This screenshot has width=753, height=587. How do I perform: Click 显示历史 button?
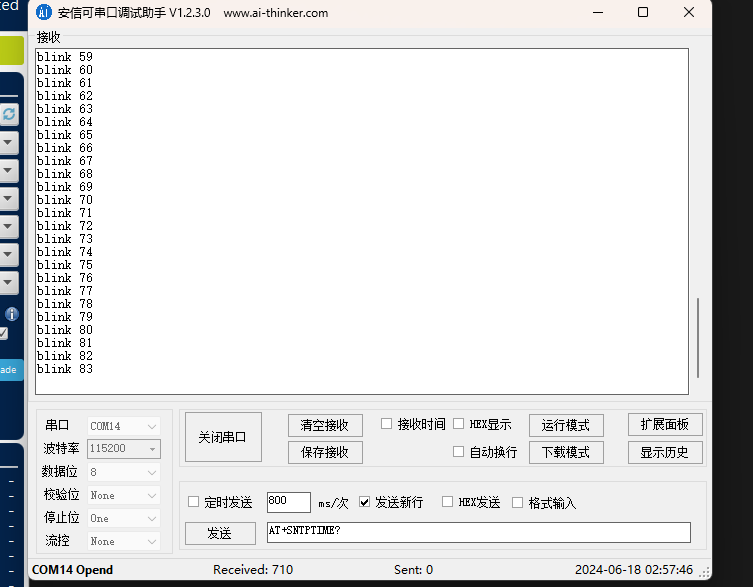tap(665, 452)
